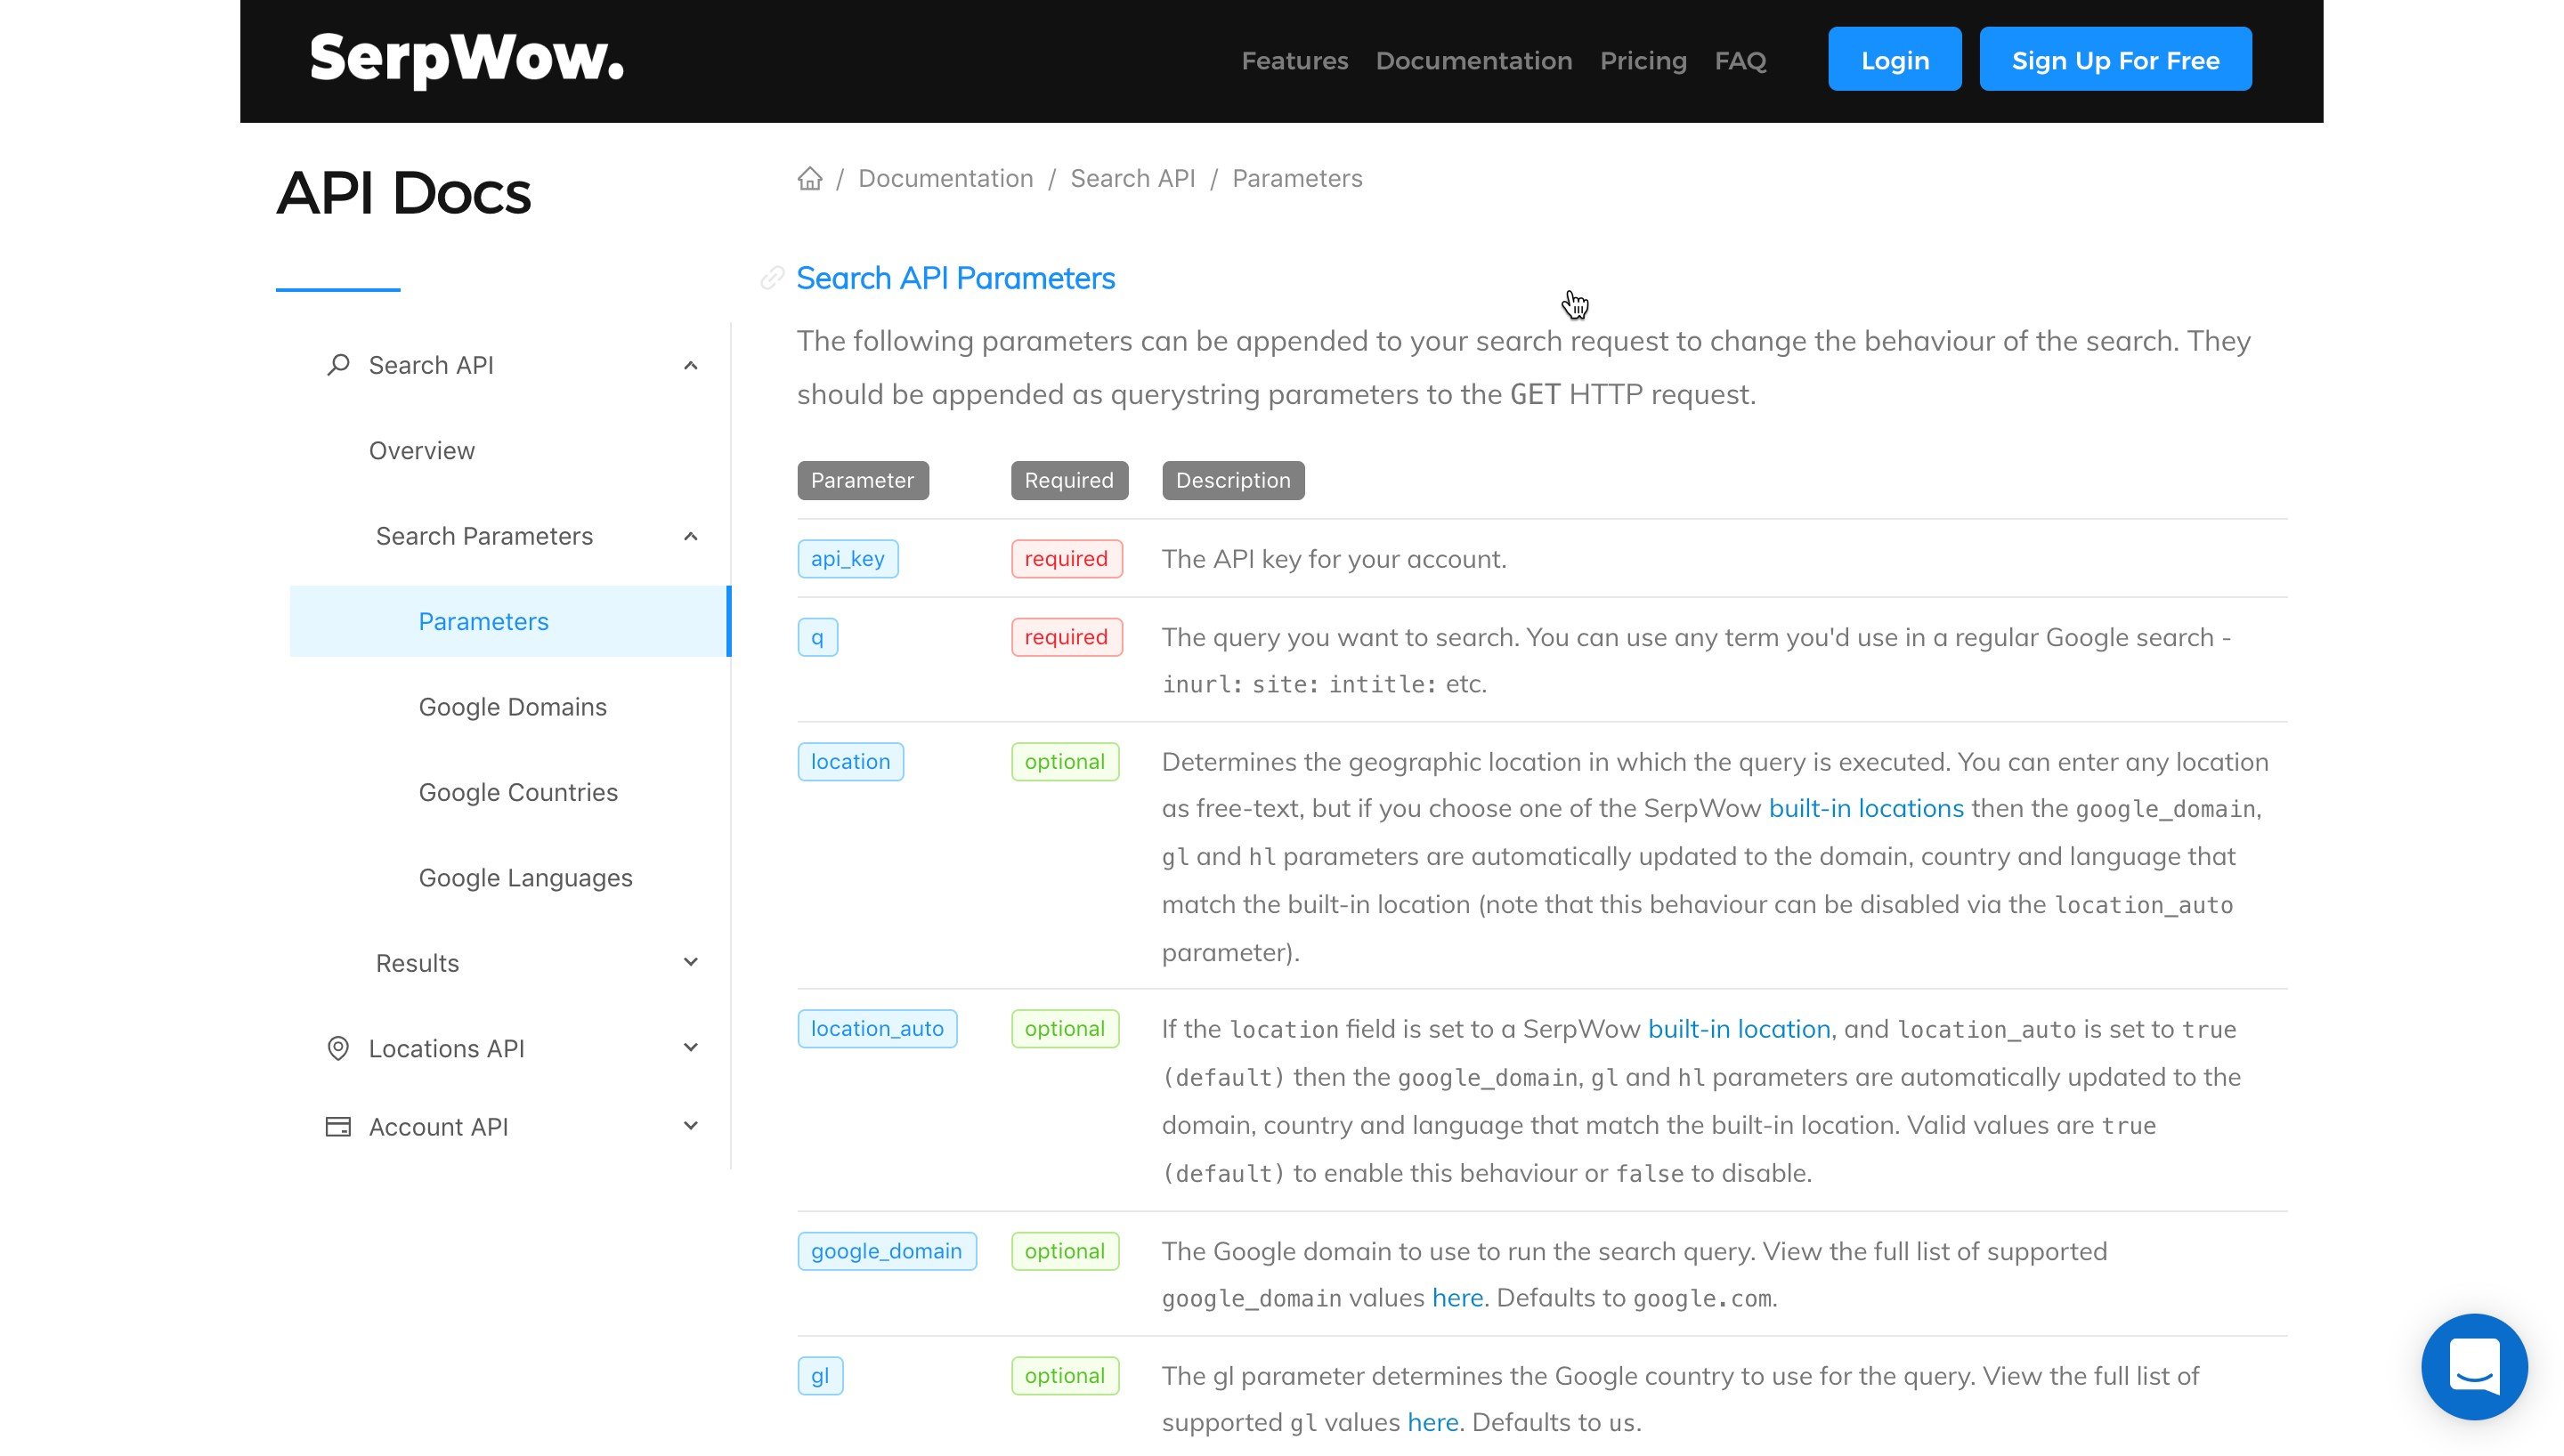The image size is (2564, 1456).
Task: Click Search Parameters sidebar label
Action: tap(484, 536)
